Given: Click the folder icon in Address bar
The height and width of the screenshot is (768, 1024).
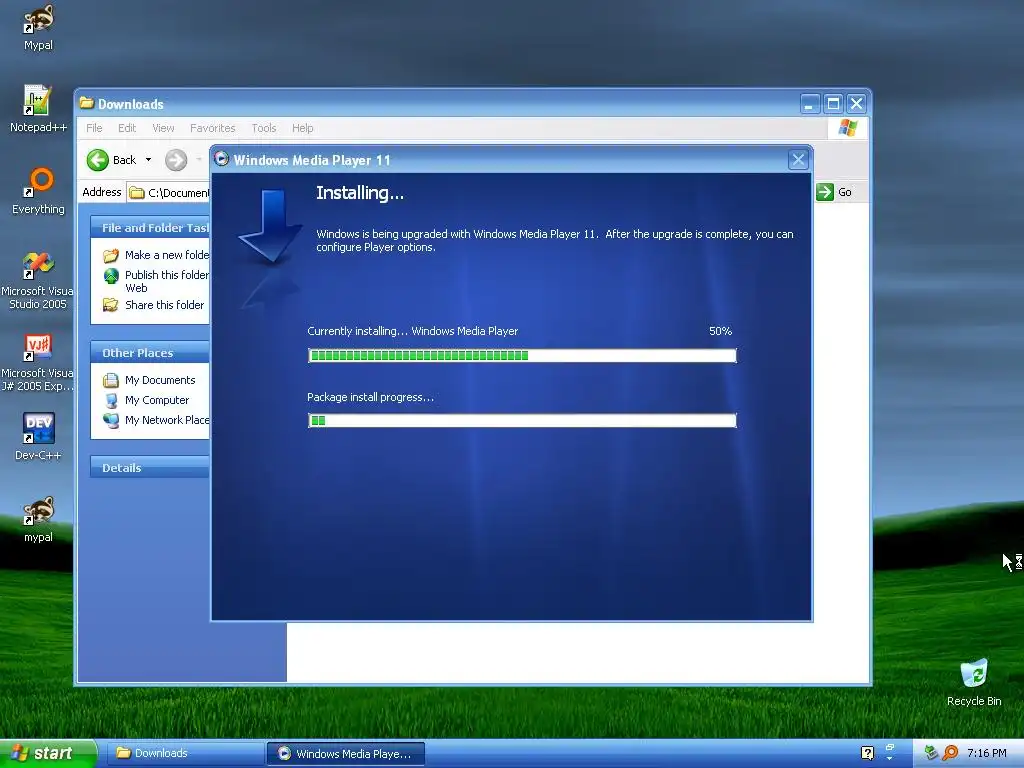Looking at the screenshot, I should click(136, 193).
